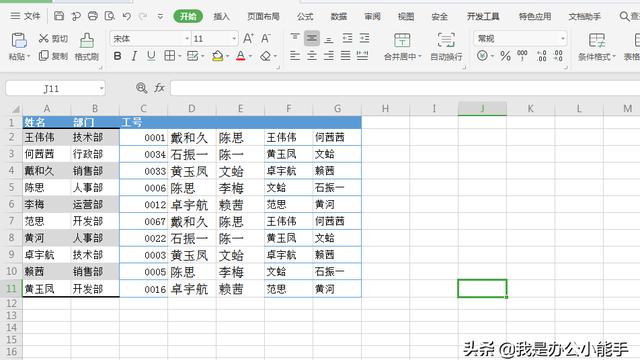Align text left
Screen dimensions: 640x360
click(x=295, y=56)
